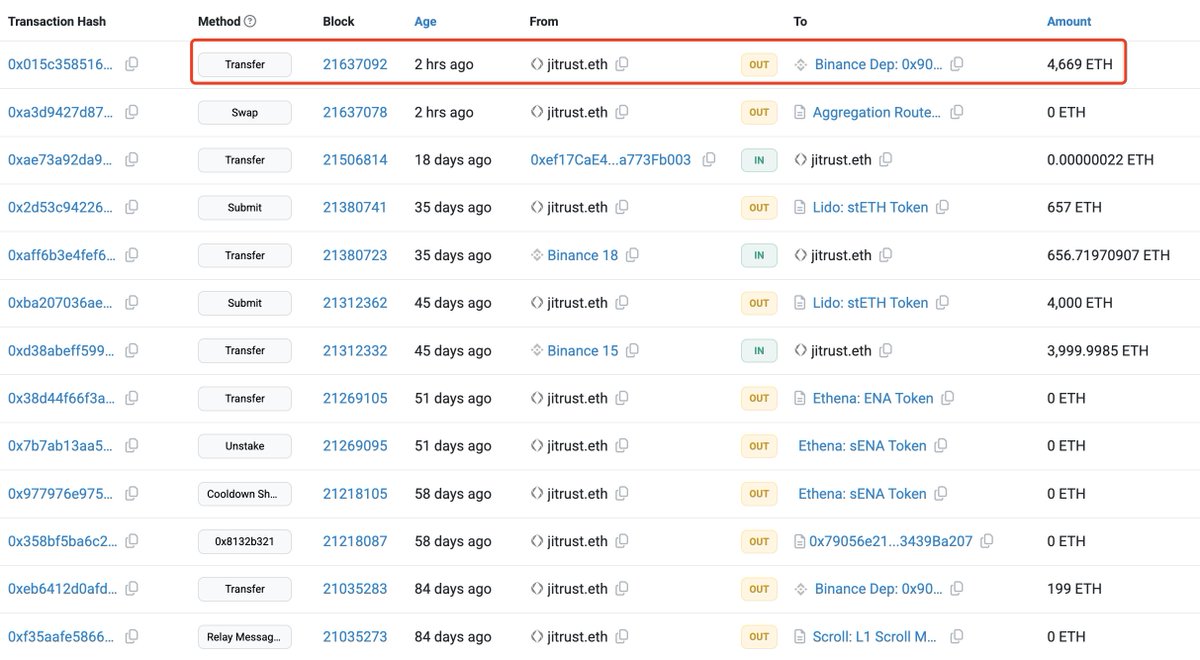The height and width of the screenshot is (660, 1200).
Task: Copy transaction hash 0x015c358516
Action: click(131, 64)
